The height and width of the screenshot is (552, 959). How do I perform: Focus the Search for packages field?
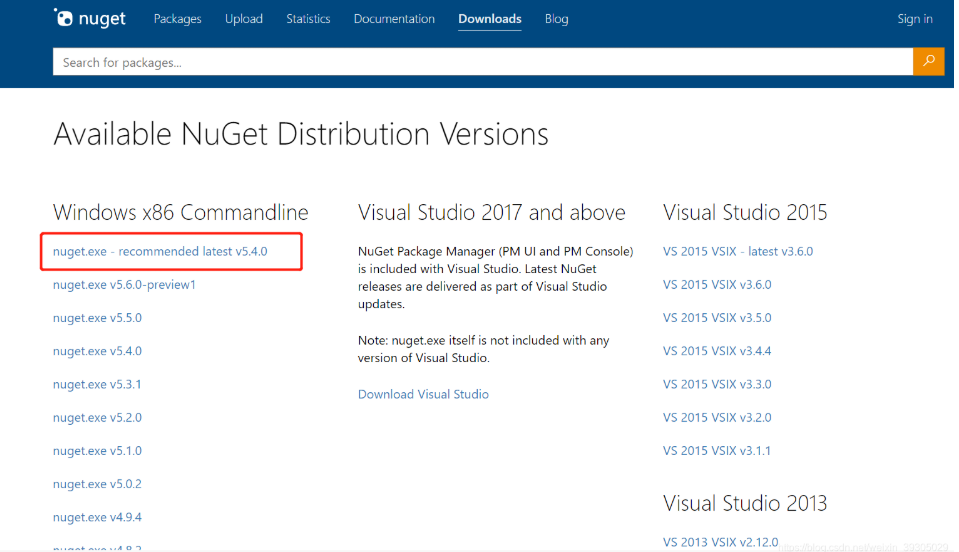click(483, 62)
